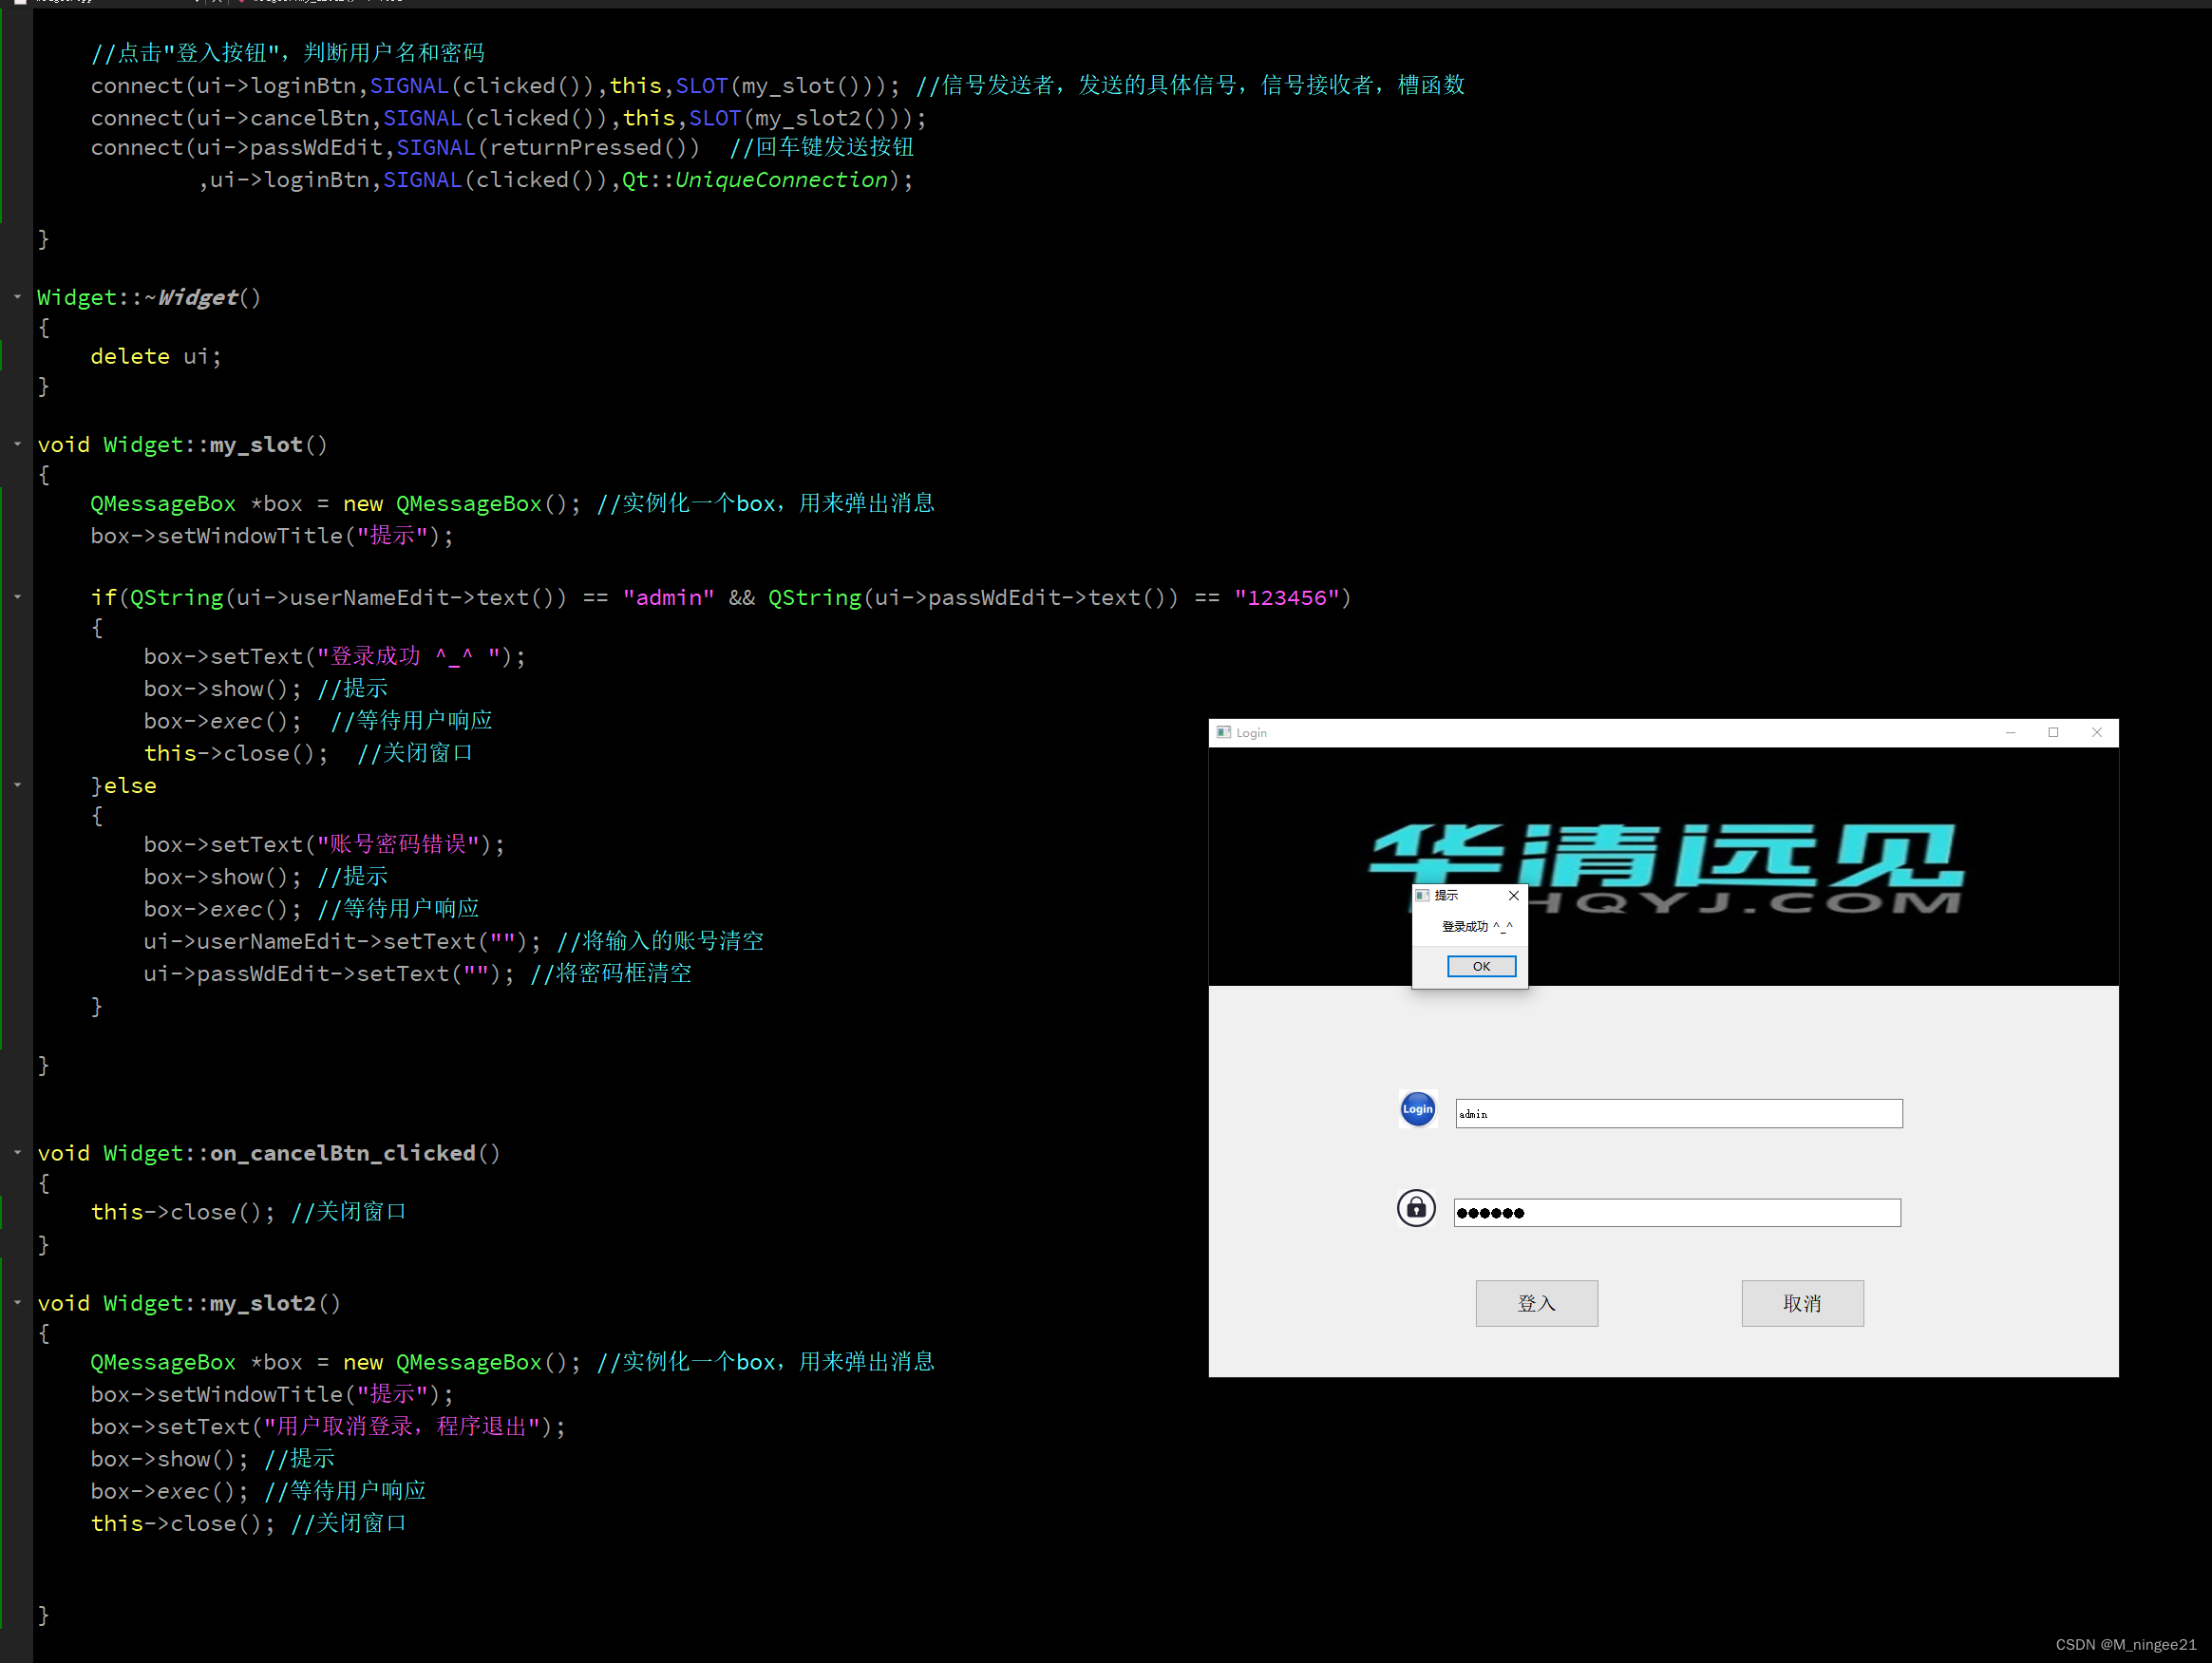Click ui->cancelBtn in the second connect line
Screen dimensions: 2212x1663
click(x=283, y=118)
